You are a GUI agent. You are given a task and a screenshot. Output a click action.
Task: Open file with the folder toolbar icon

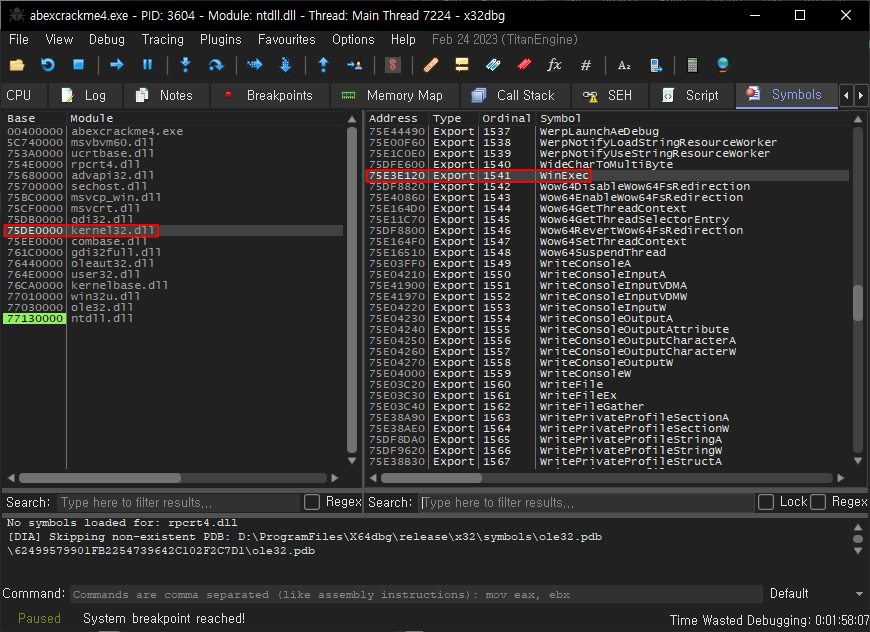(17, 65)
